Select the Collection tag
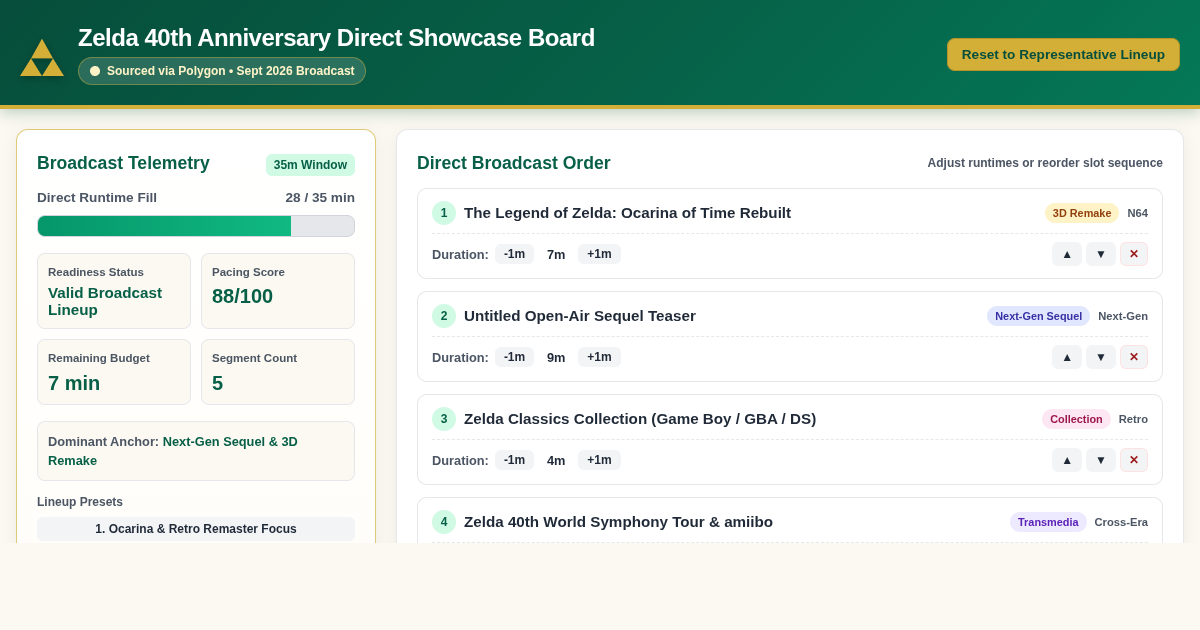Viewport: 1200px width, 630px height. coord(1076,419)
